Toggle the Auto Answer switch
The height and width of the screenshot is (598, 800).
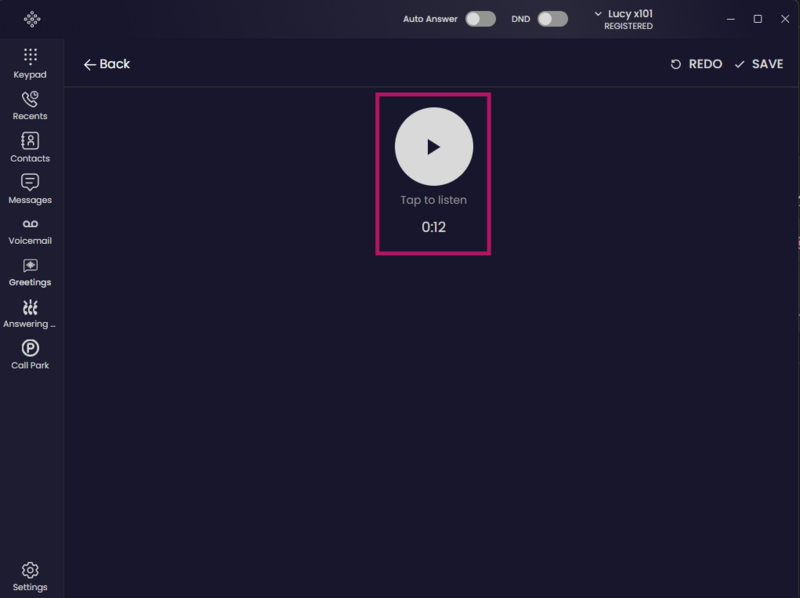[x=481, y=19]
